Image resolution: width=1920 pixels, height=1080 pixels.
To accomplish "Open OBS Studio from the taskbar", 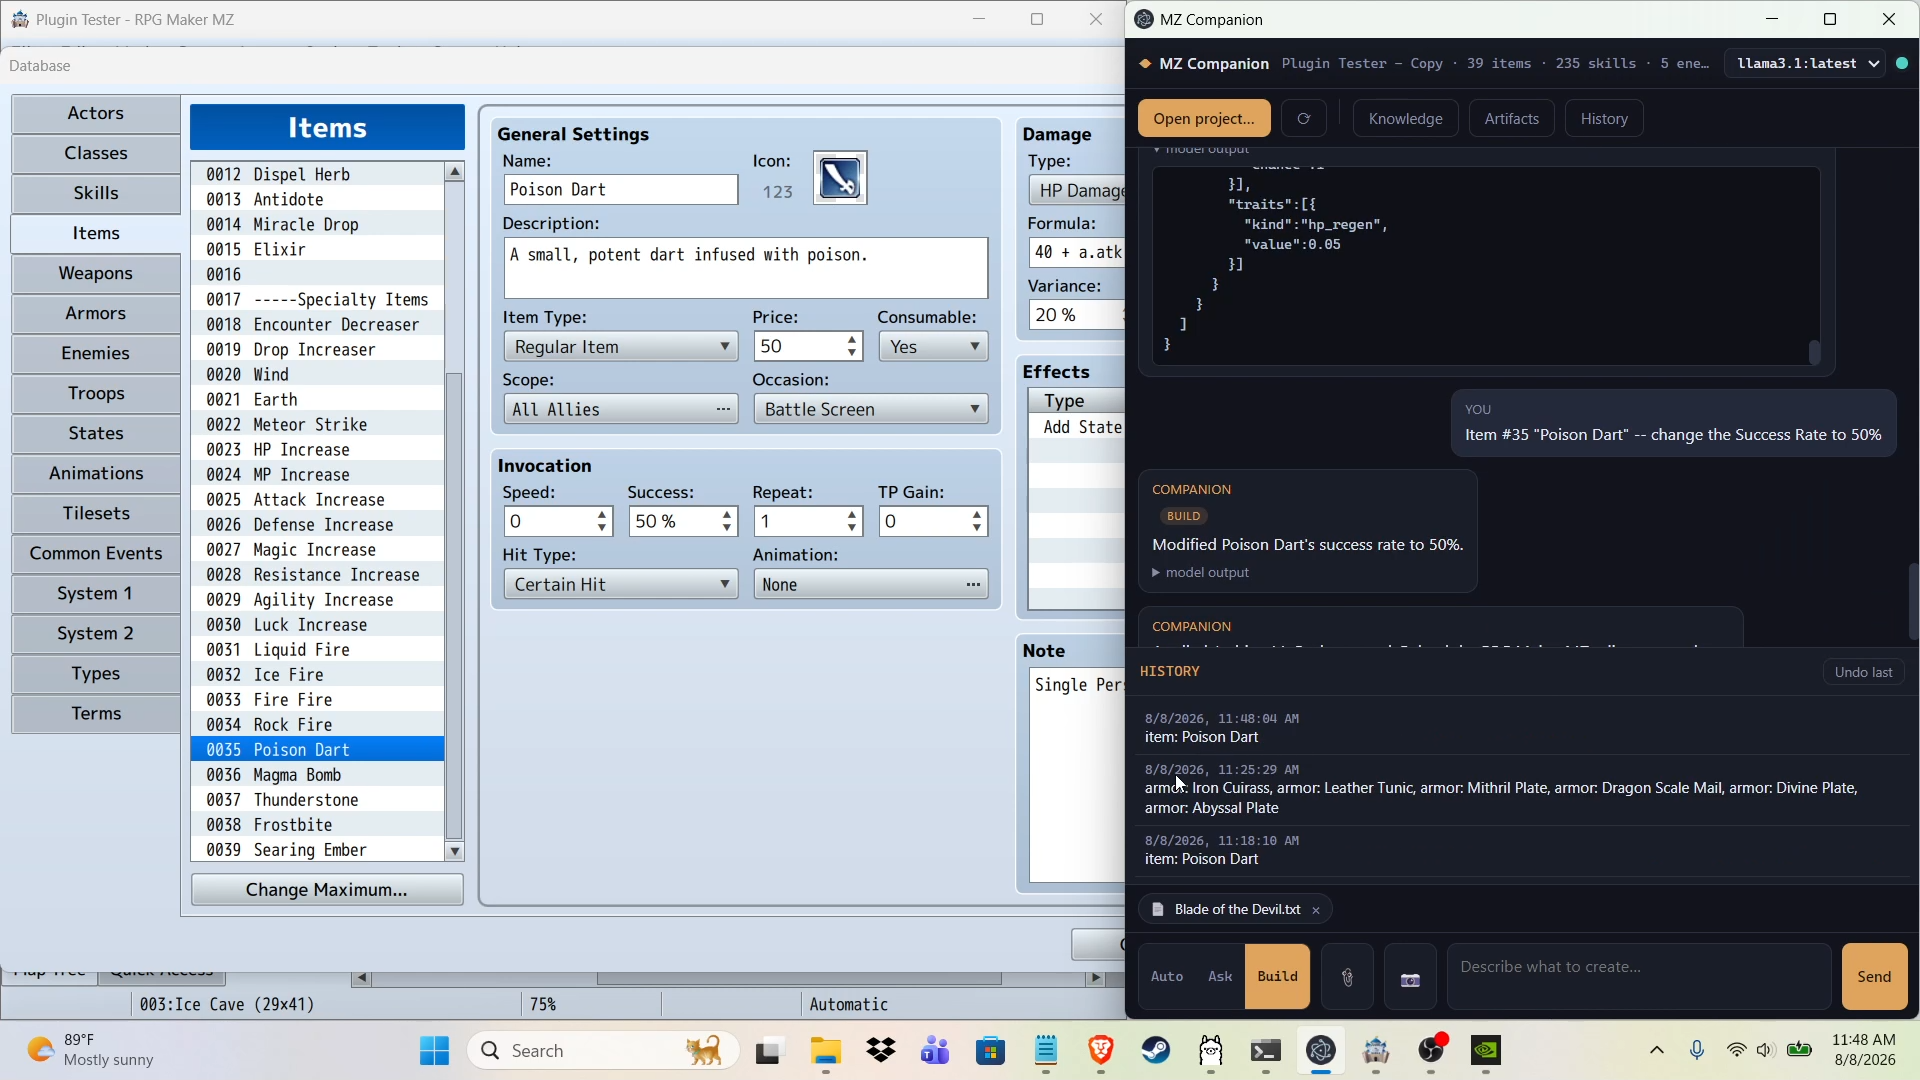I will tap(1431, 1051).
